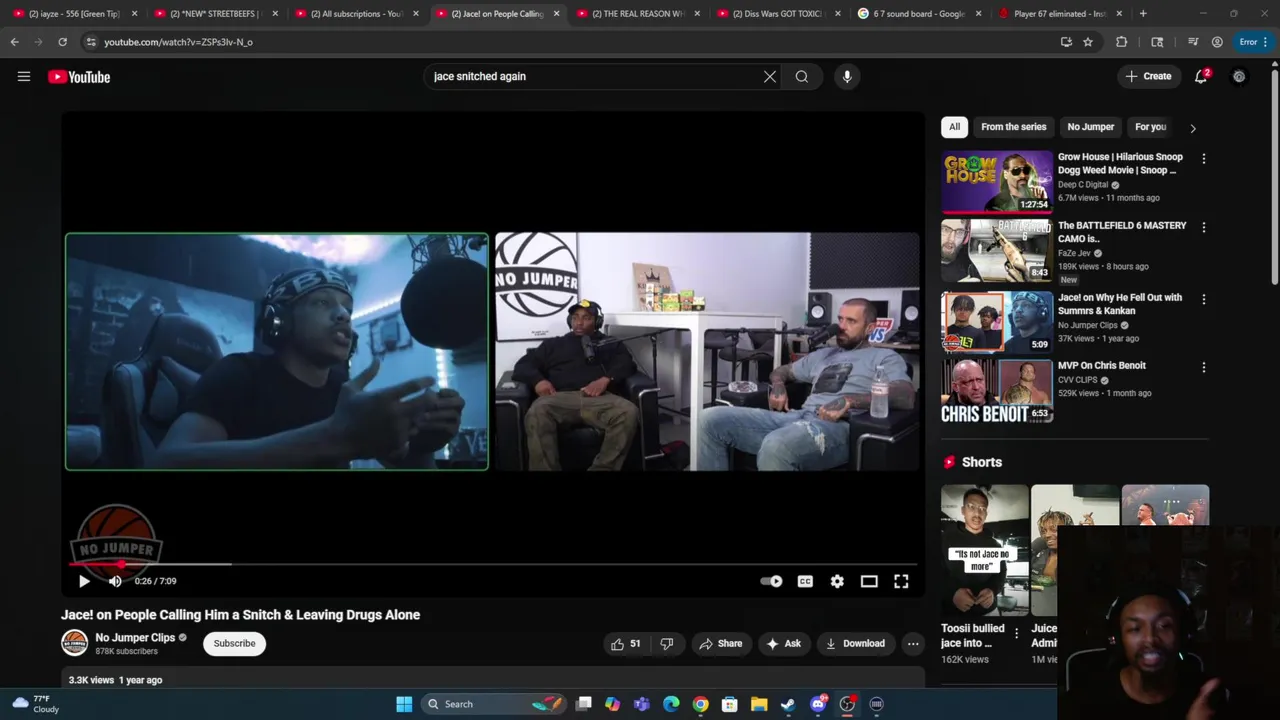Switch to theater mode
Image resolution: width=1280 pixels, height=720 pixels.
(x=869, y=581)
